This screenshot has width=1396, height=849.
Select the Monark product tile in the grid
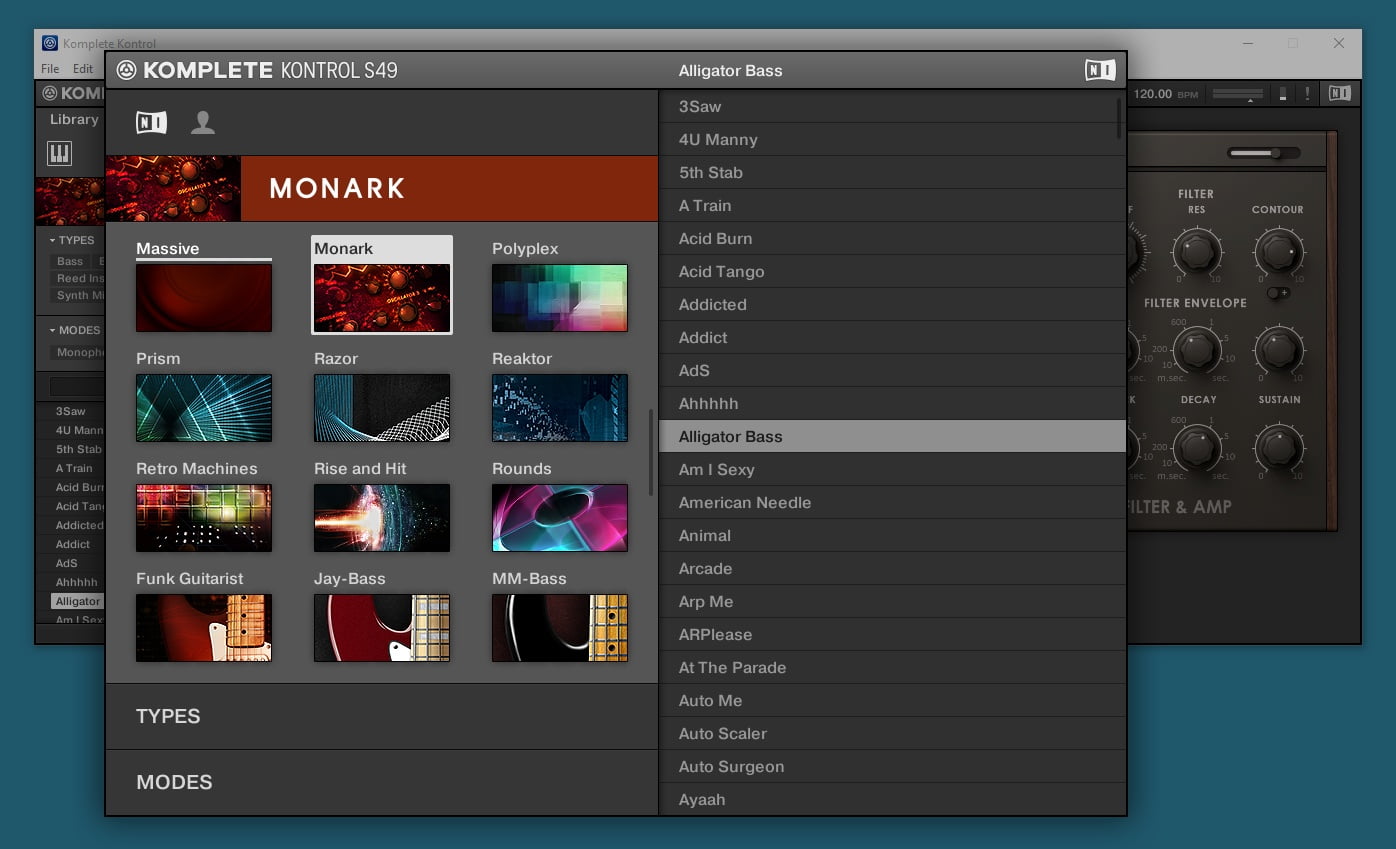tap(382, 285)
